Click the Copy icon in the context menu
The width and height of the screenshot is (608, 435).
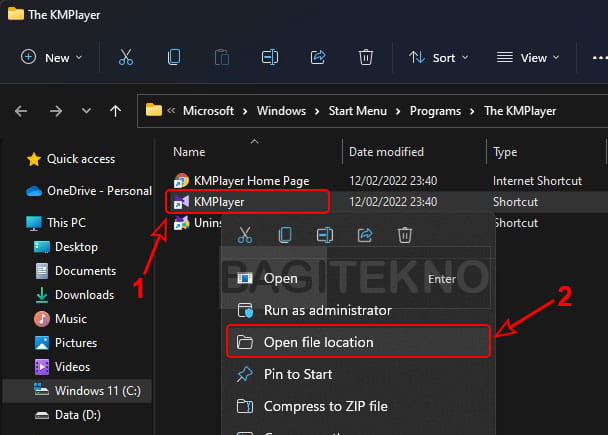pyautogui.click(x=285, y=235)
